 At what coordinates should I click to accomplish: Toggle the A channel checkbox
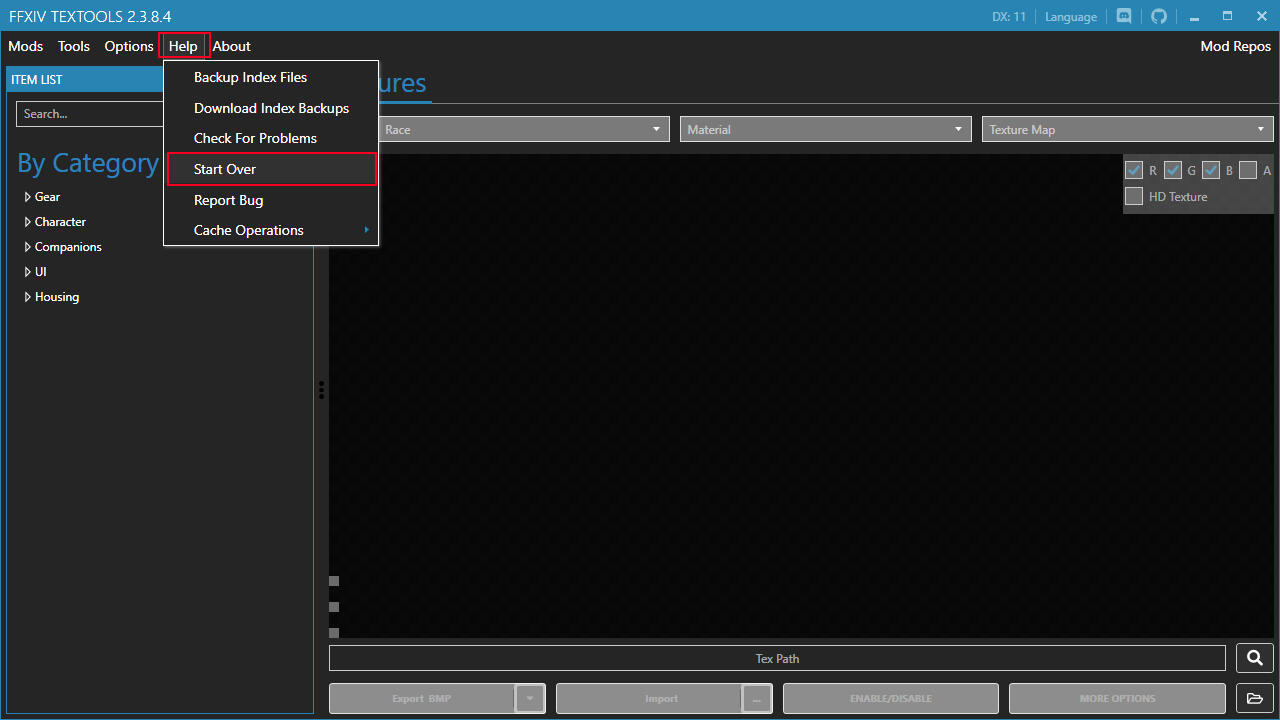tap(1247, 170)
